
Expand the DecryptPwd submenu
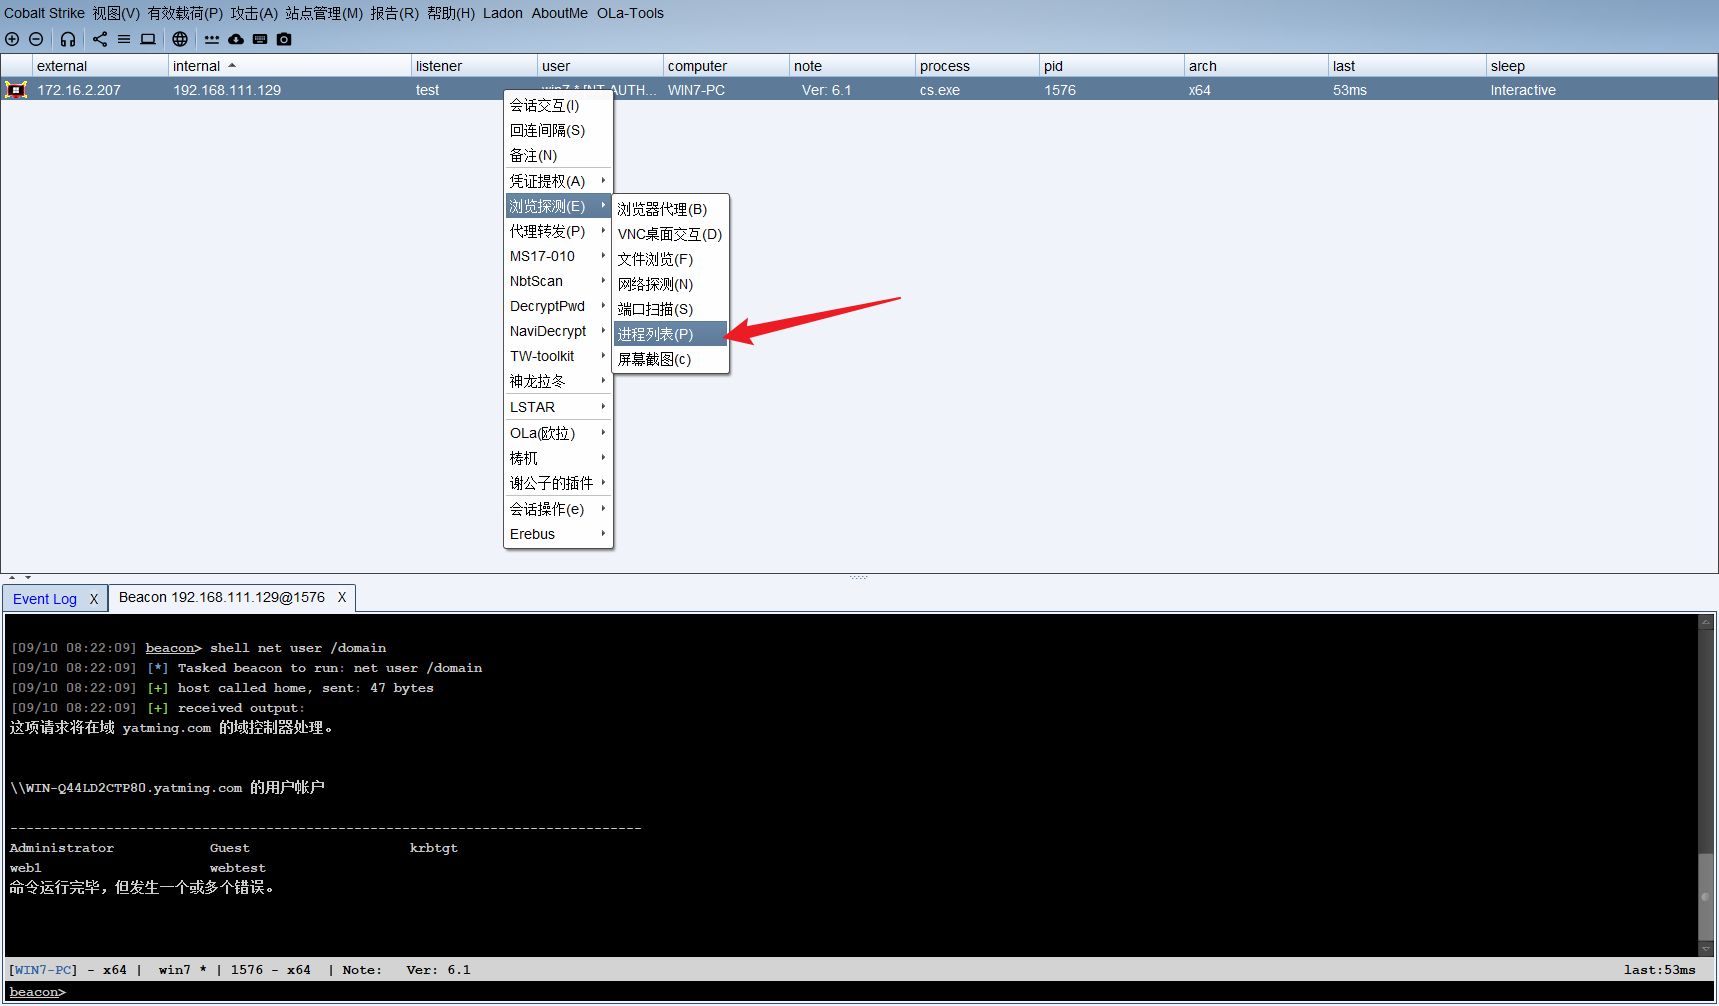click(558, 306)
